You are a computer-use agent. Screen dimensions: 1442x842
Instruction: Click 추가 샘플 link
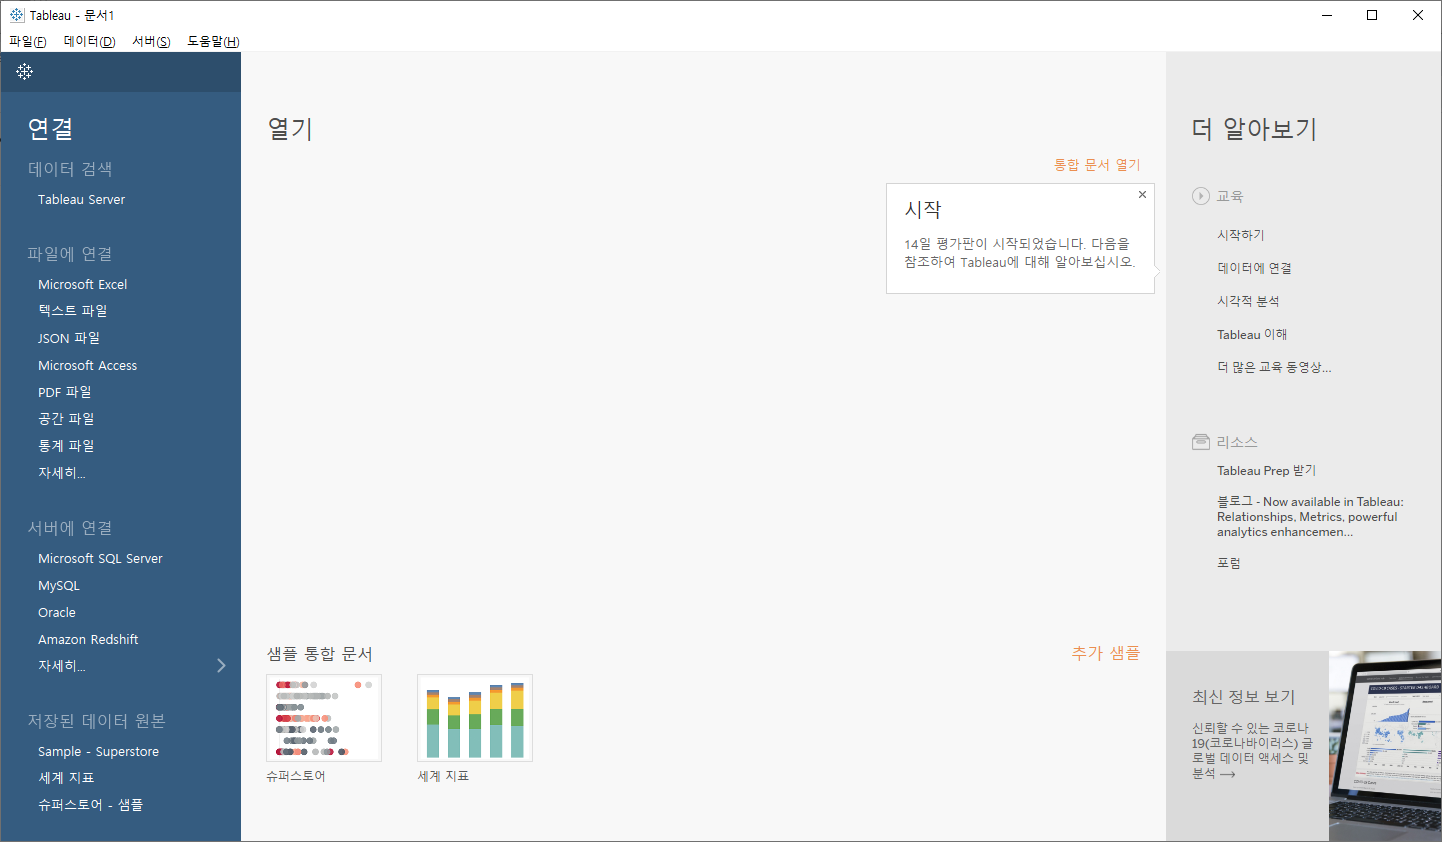(x=1106, y=653)
